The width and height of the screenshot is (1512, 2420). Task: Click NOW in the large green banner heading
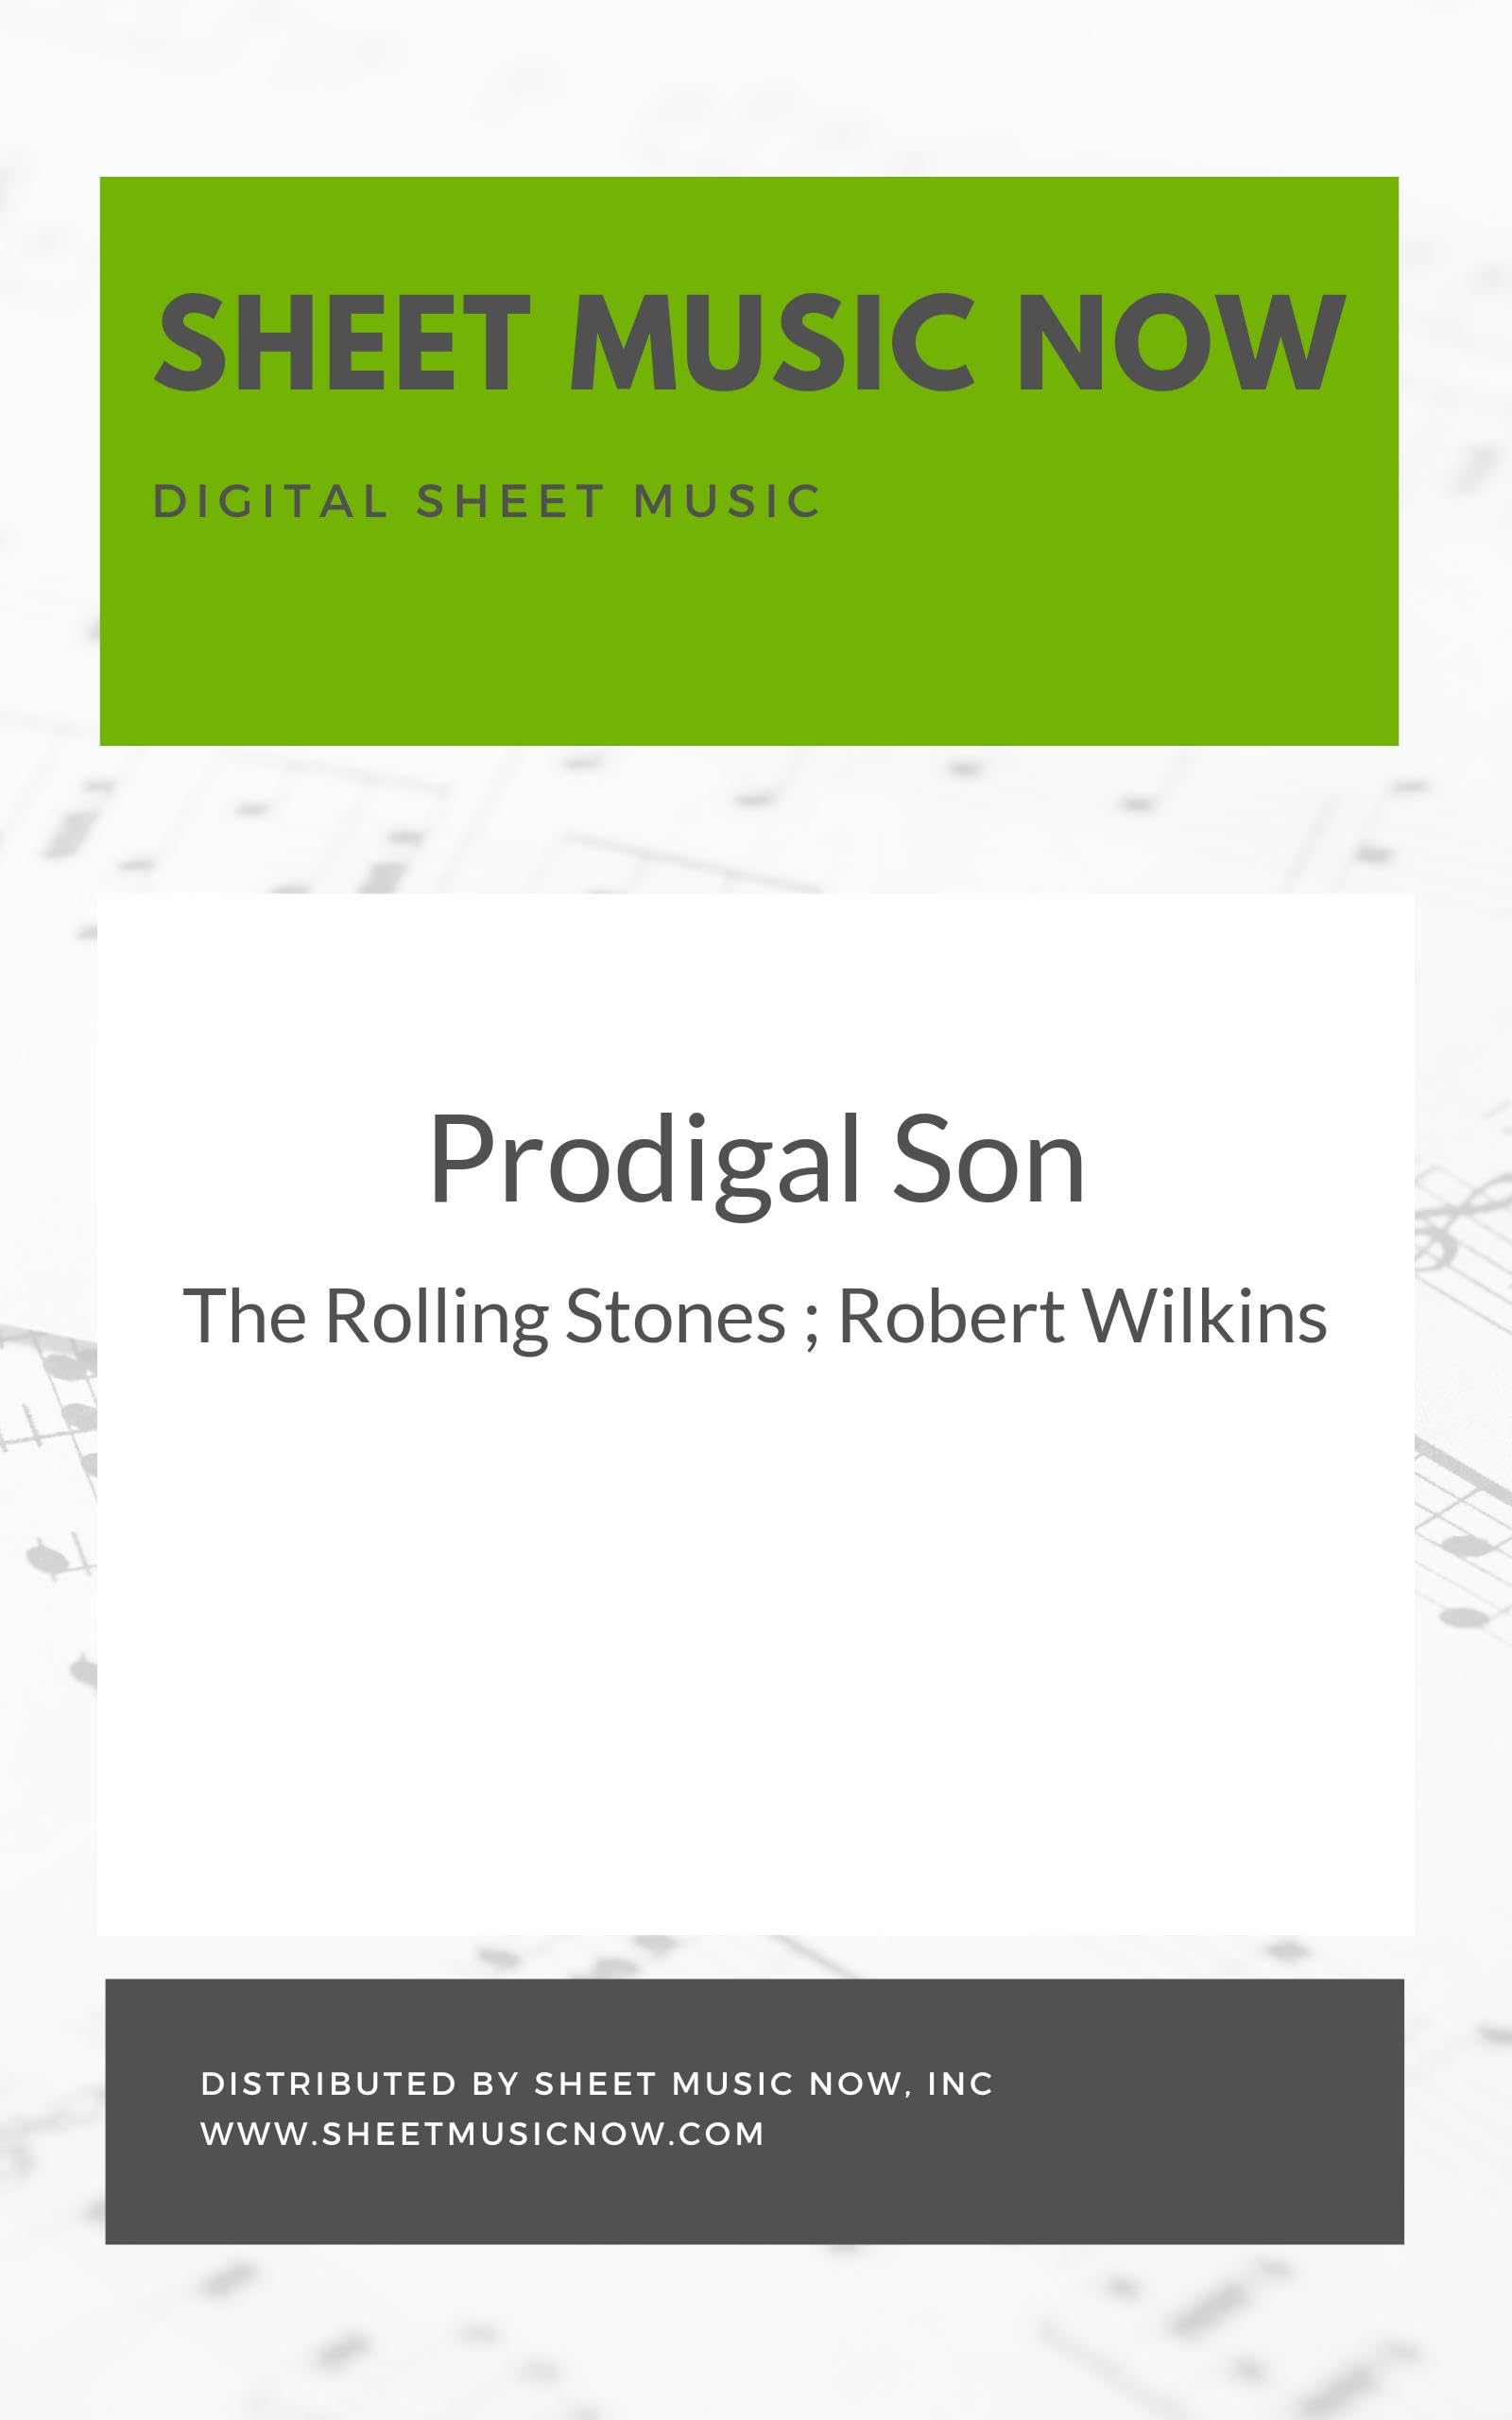pyautogui.click(x=1180, y=343)
